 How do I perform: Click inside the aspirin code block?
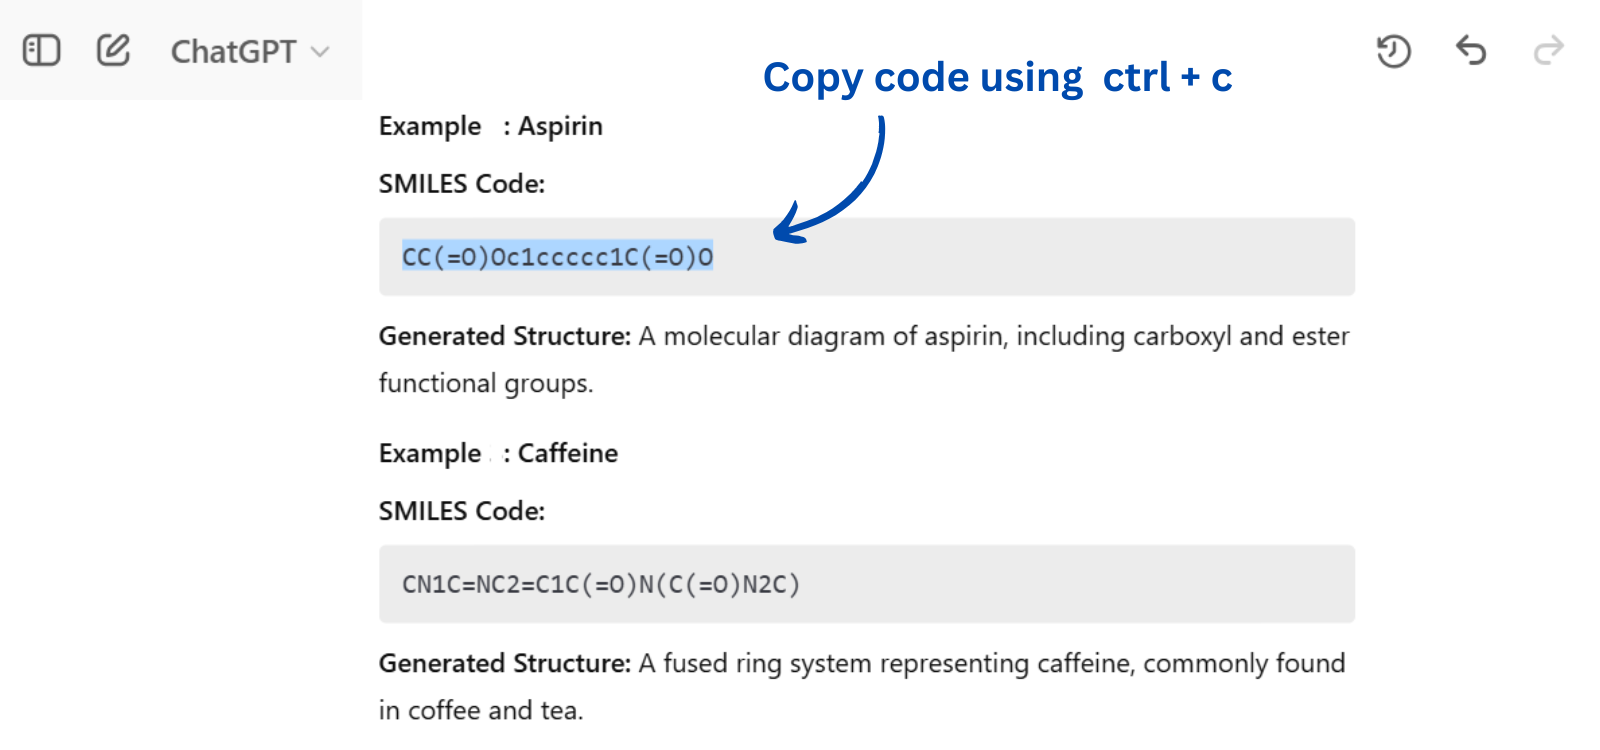[867, 257]
